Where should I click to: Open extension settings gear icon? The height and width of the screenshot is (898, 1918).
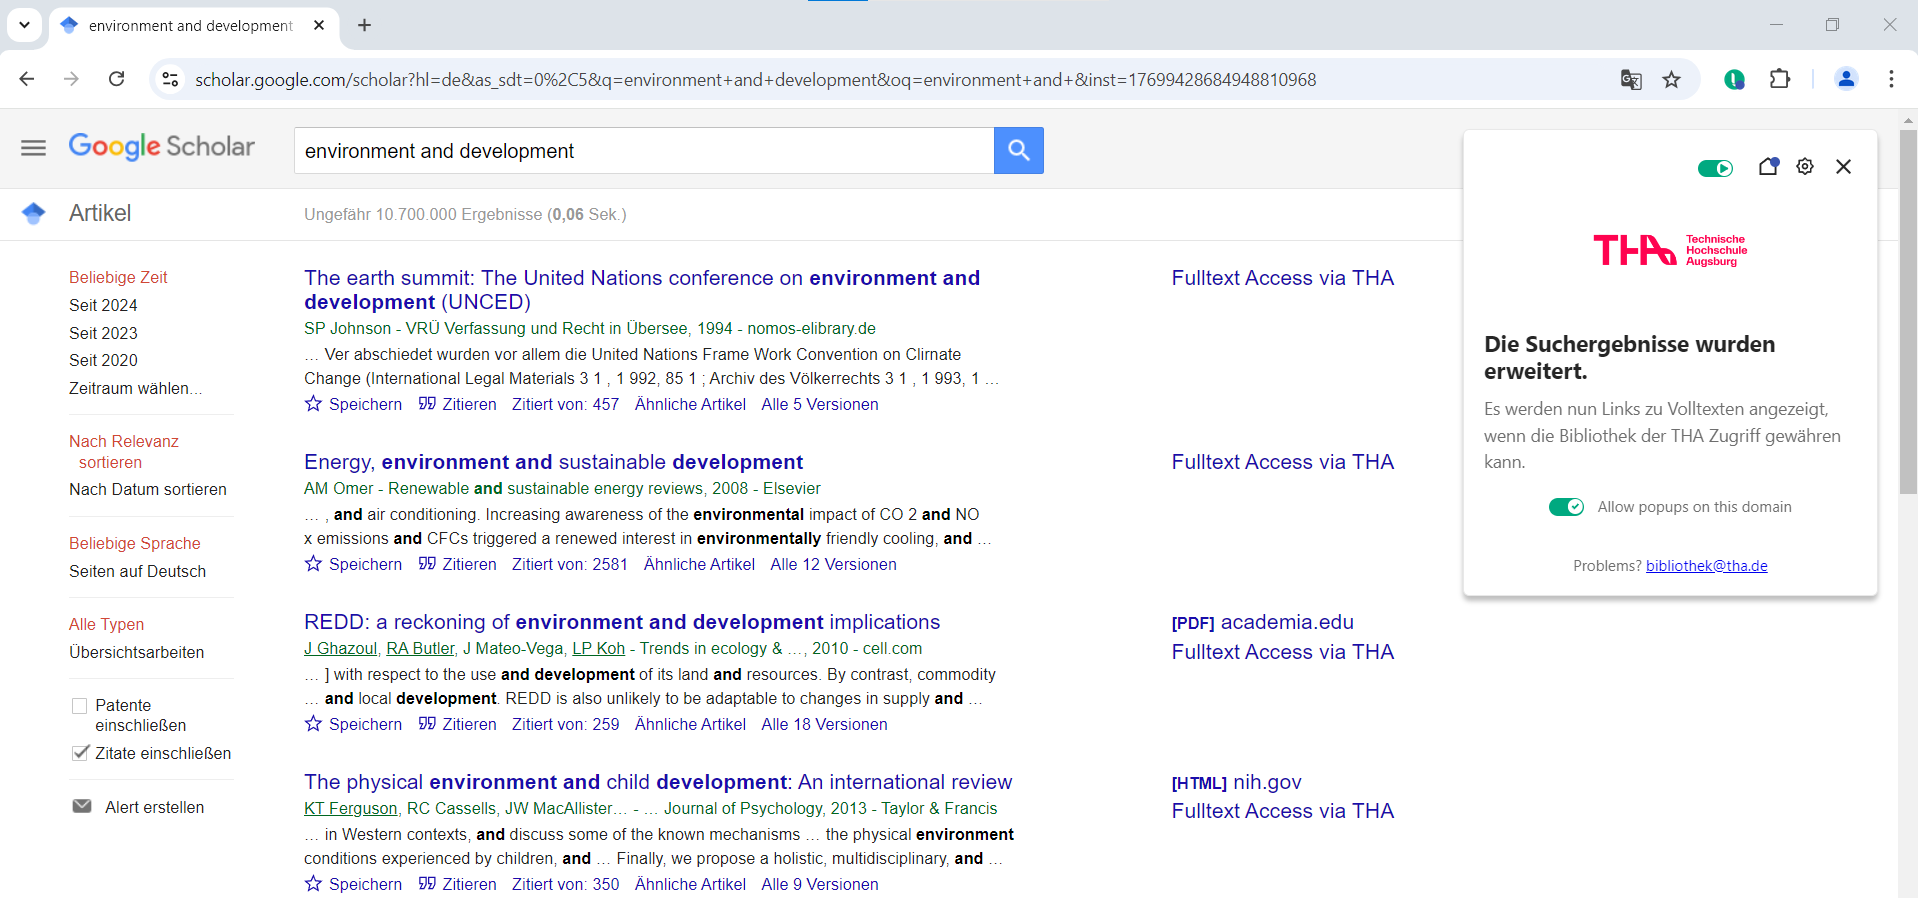point(1805,167)
